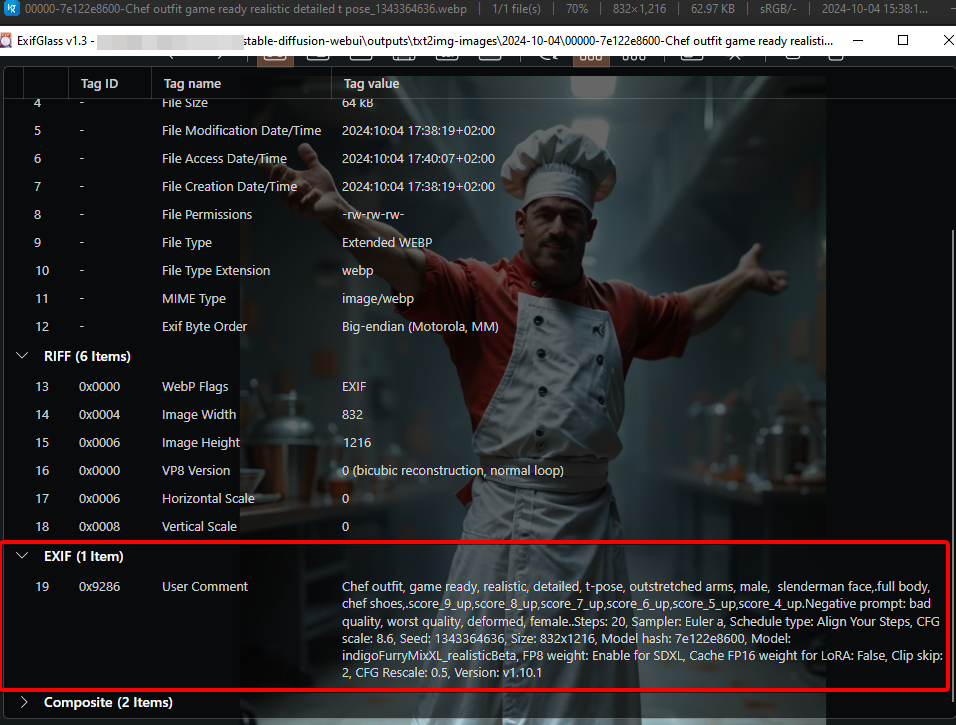
Task: Select the User Comment tag row
Action: (477, 629)
